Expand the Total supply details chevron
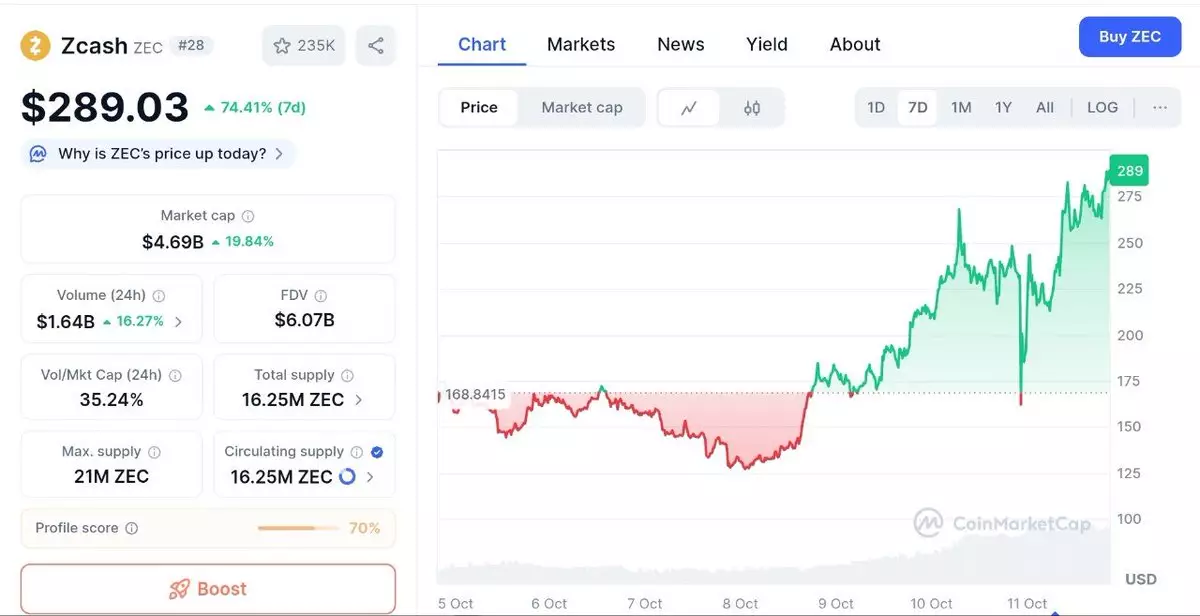 (x=359, y=400)
